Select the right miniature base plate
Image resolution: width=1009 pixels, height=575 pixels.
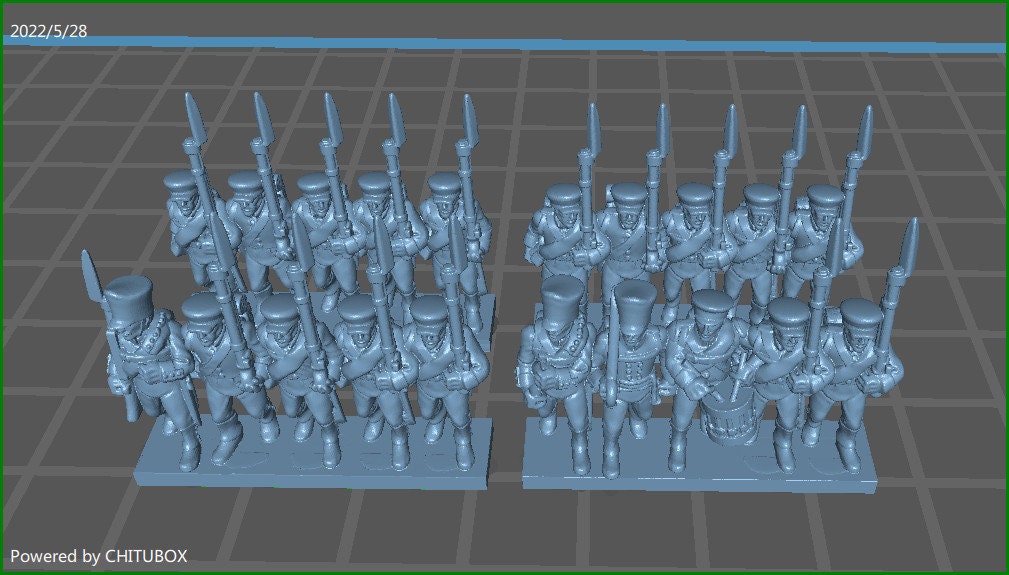[699, 456]
